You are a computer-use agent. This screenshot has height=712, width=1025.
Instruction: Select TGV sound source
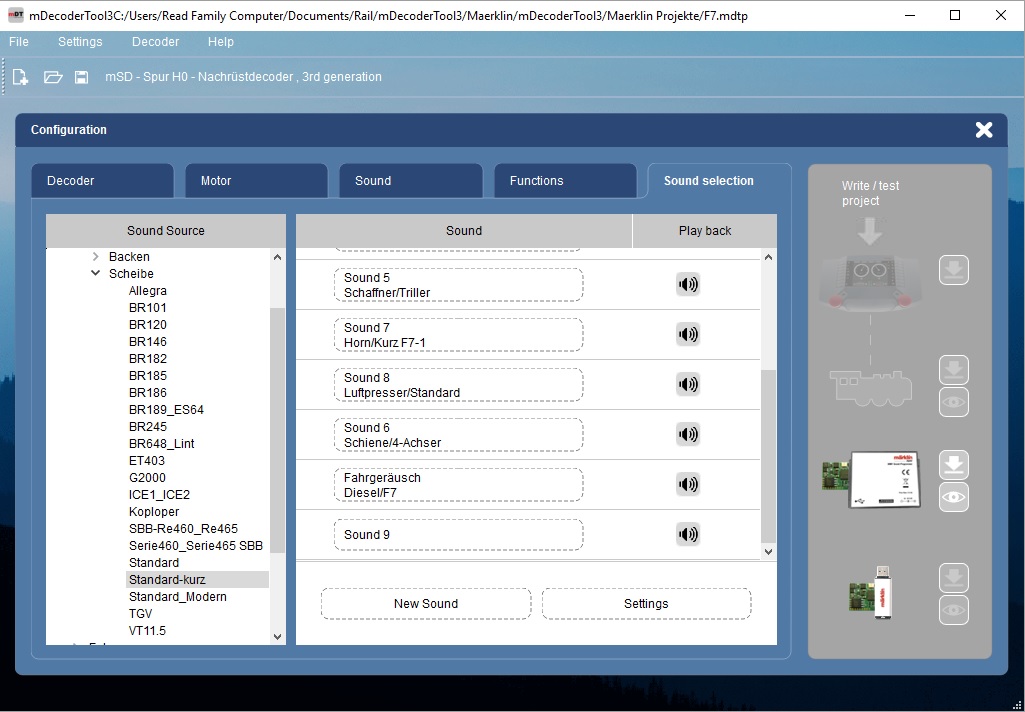pyautogui.click(x=141, y=614)
